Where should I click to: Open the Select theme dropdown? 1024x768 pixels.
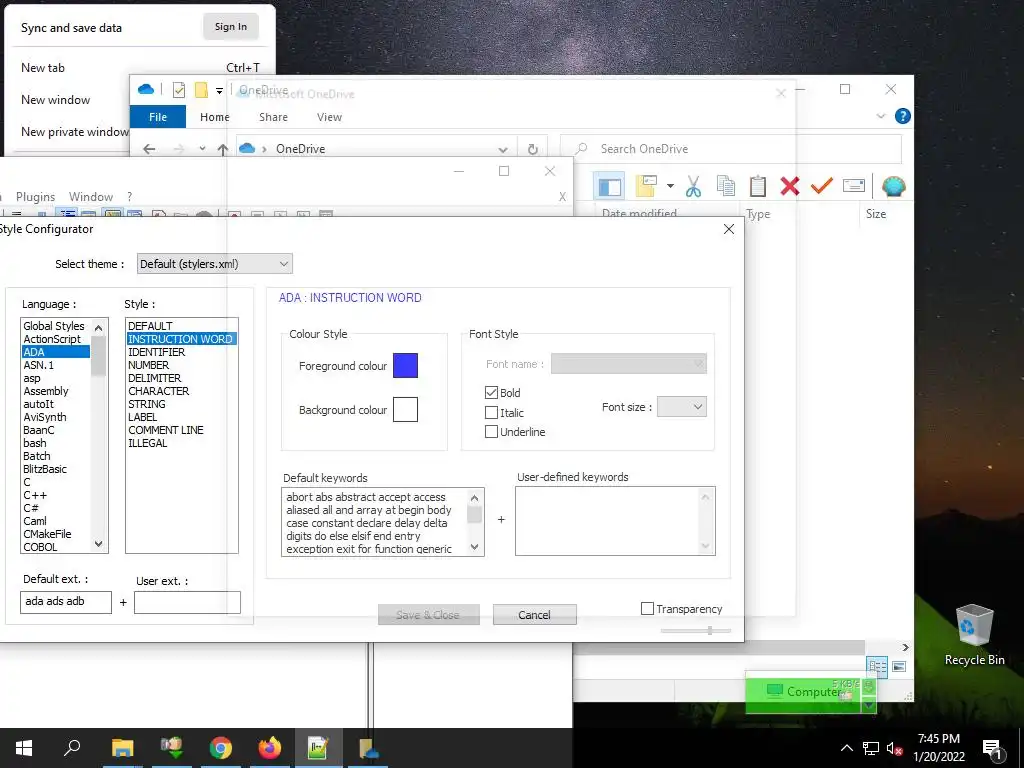[x=215, y=264]
